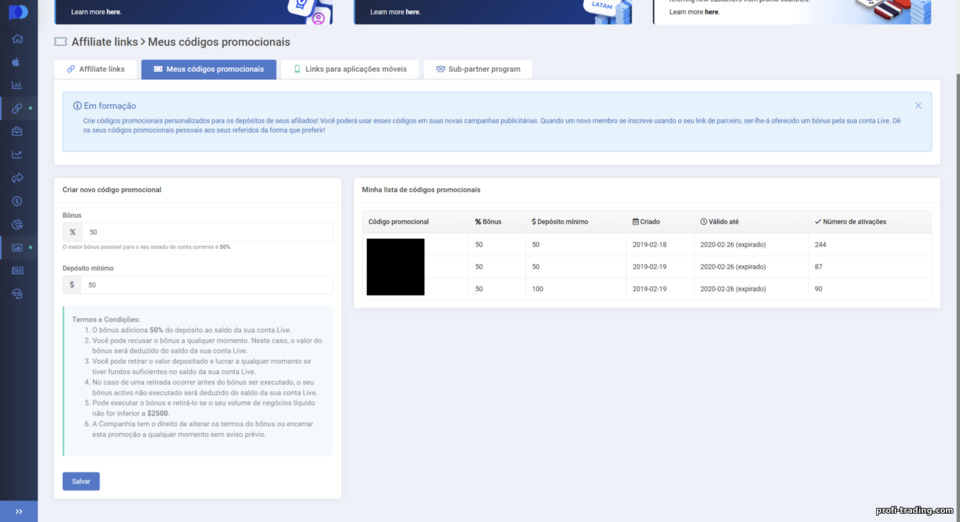Open the dollar coin sidebar icon
The height and width of the screenshot is (522, 960).
17,201
